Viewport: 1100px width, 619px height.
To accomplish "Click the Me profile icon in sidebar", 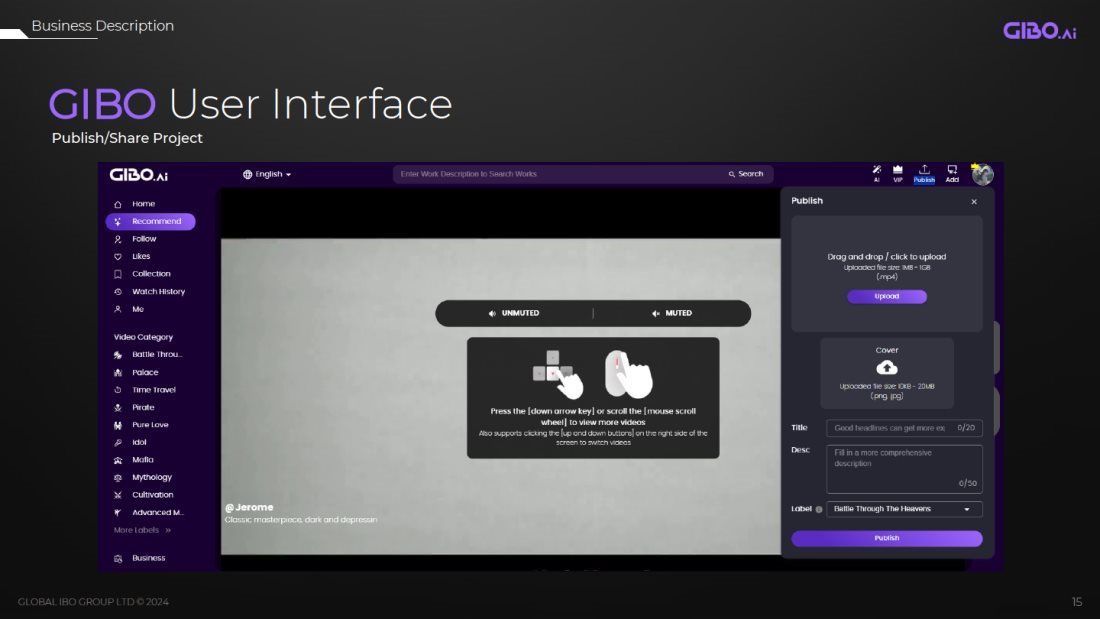I will [x=118, y=310].
